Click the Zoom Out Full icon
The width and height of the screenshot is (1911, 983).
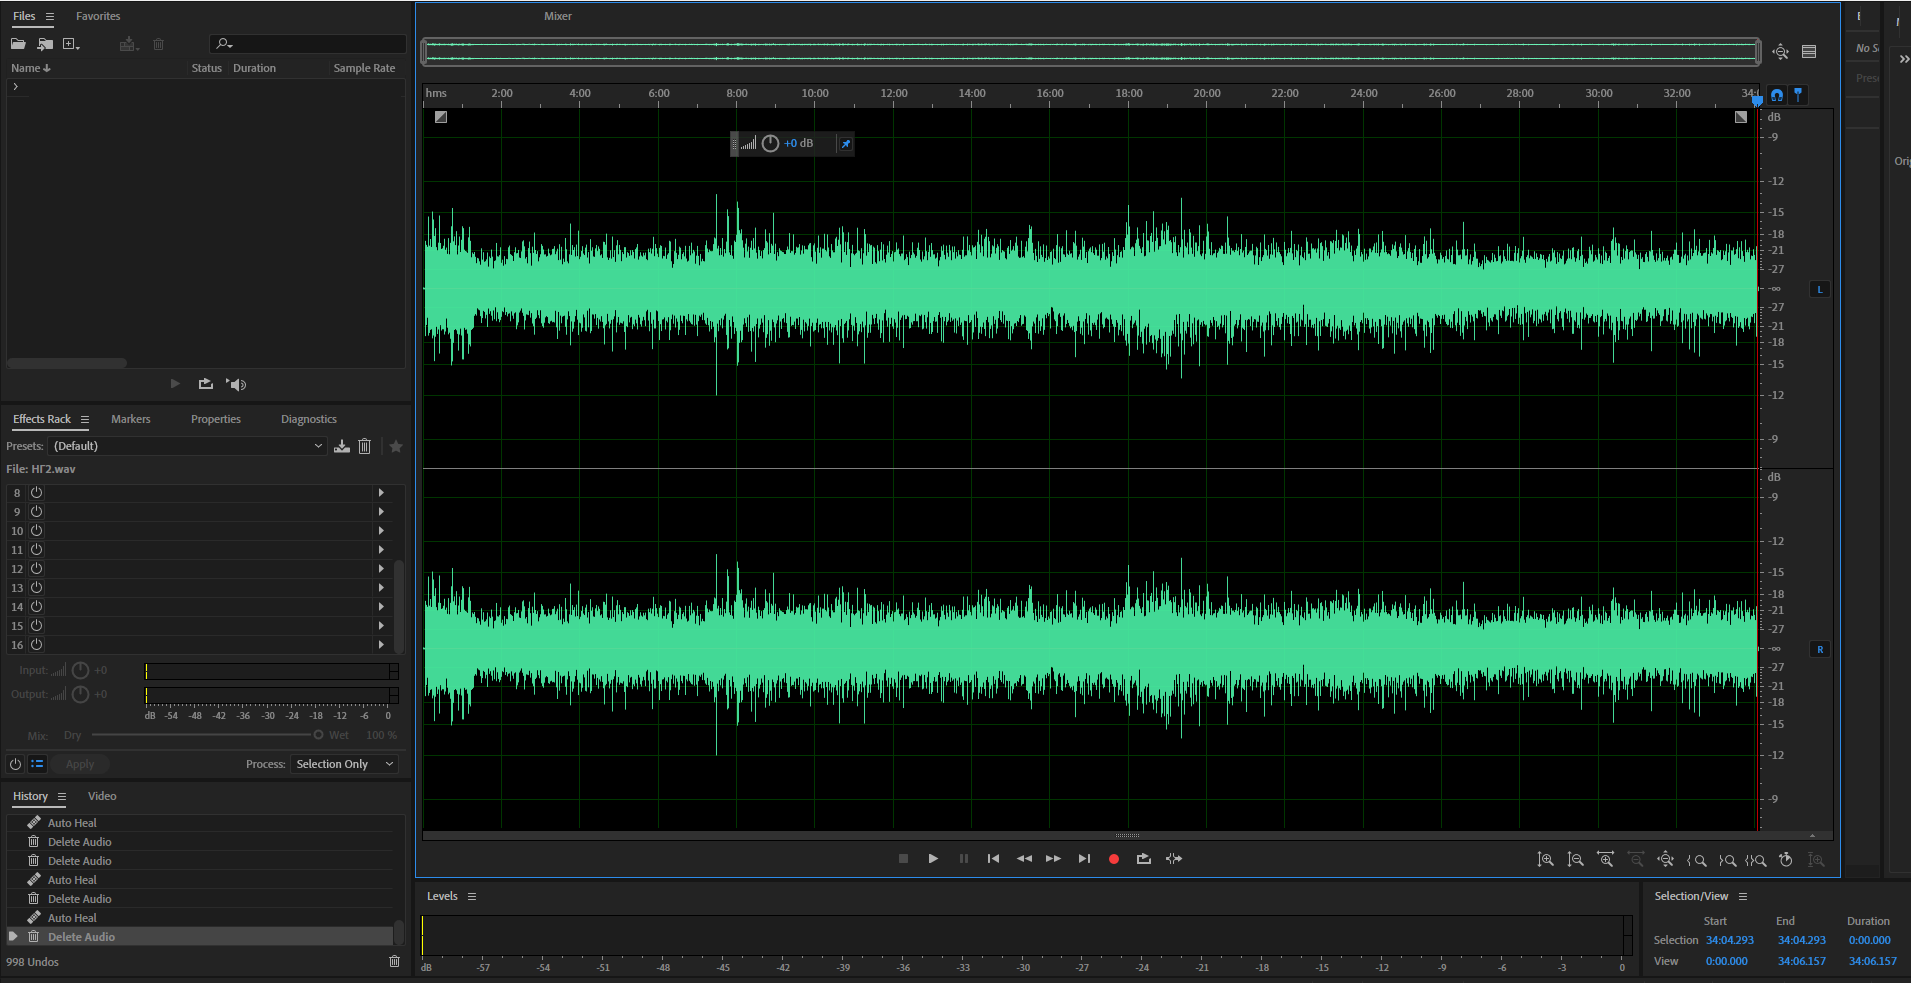1666,859
